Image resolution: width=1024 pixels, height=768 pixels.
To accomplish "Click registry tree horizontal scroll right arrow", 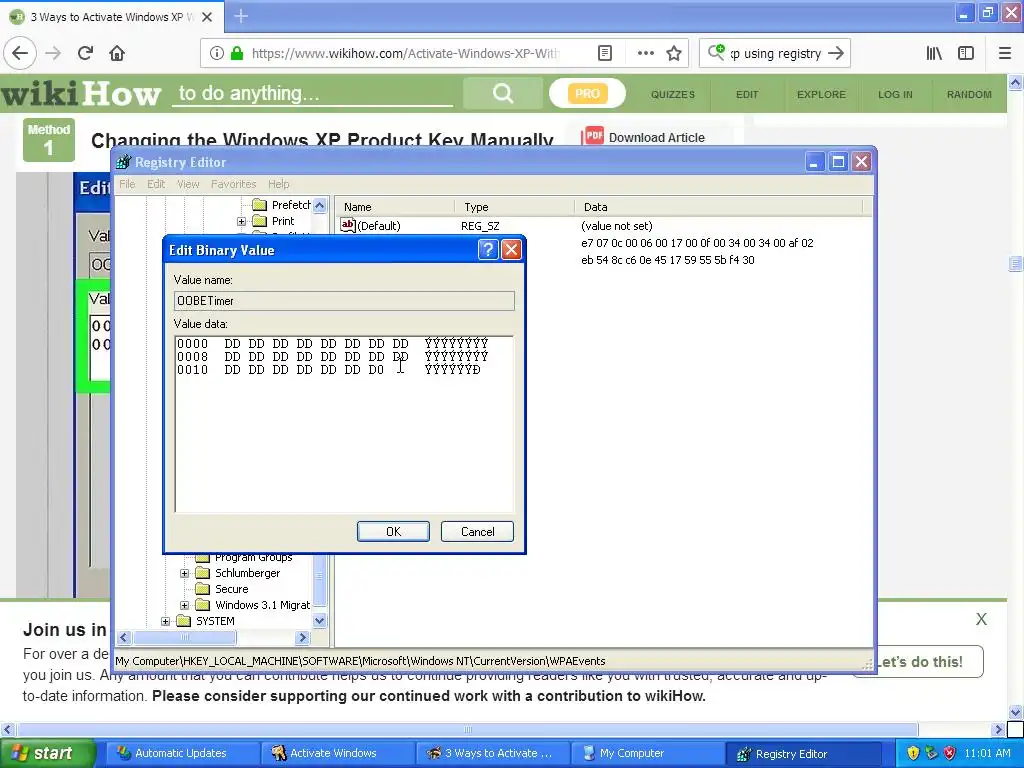I will coord(302,637).
